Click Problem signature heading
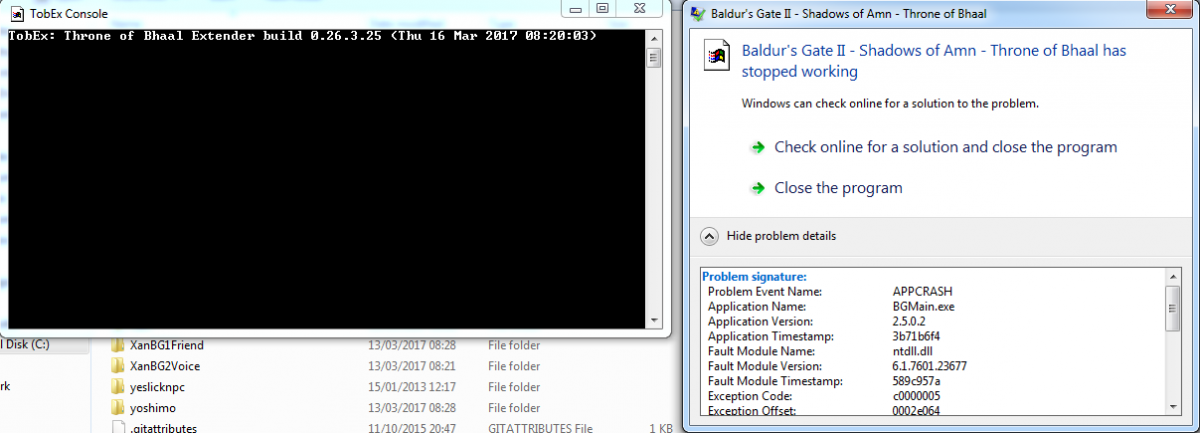Screen dimensions: 1200x433 point(754,277)
